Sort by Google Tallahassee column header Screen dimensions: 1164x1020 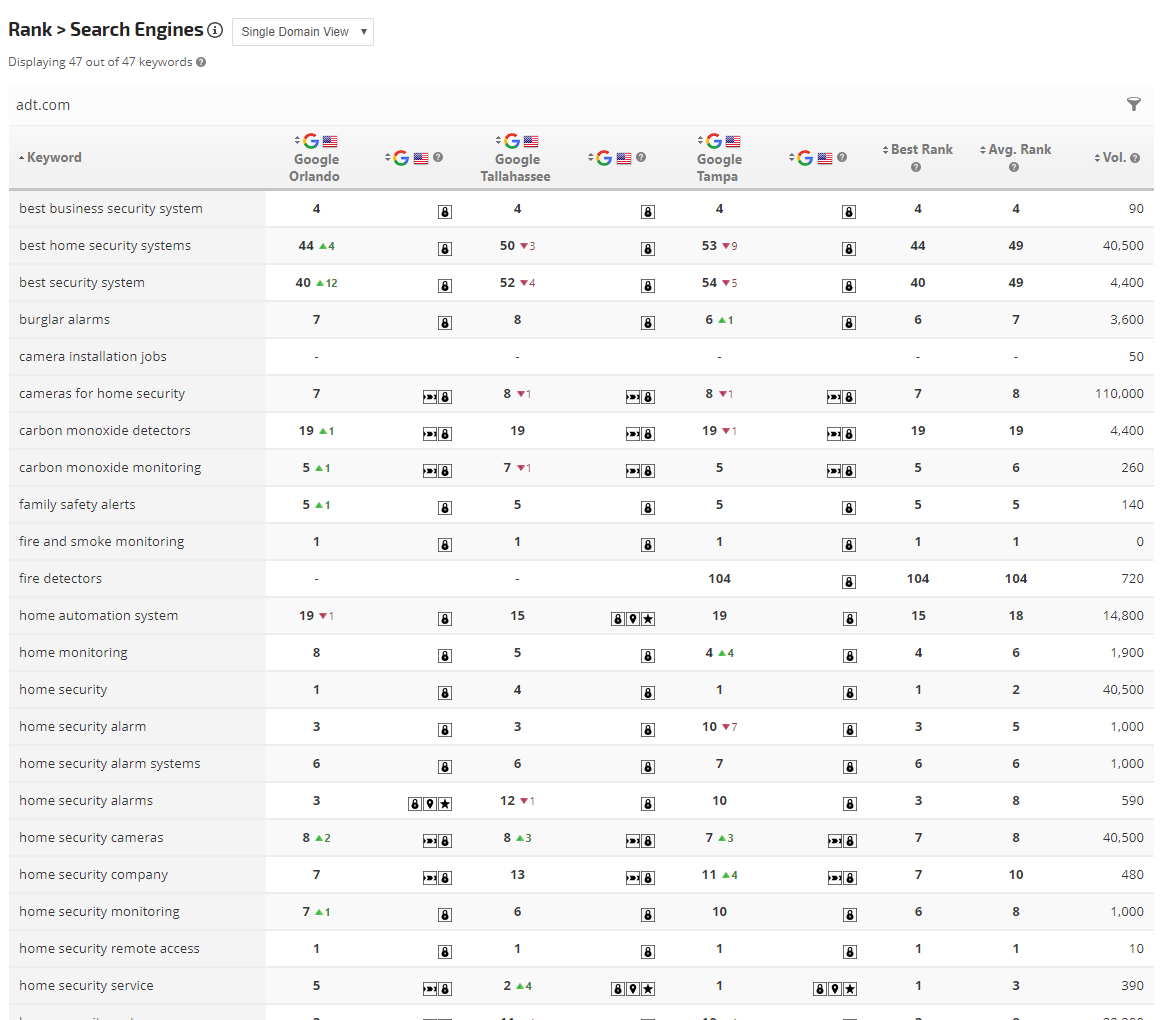click(517, 159)
